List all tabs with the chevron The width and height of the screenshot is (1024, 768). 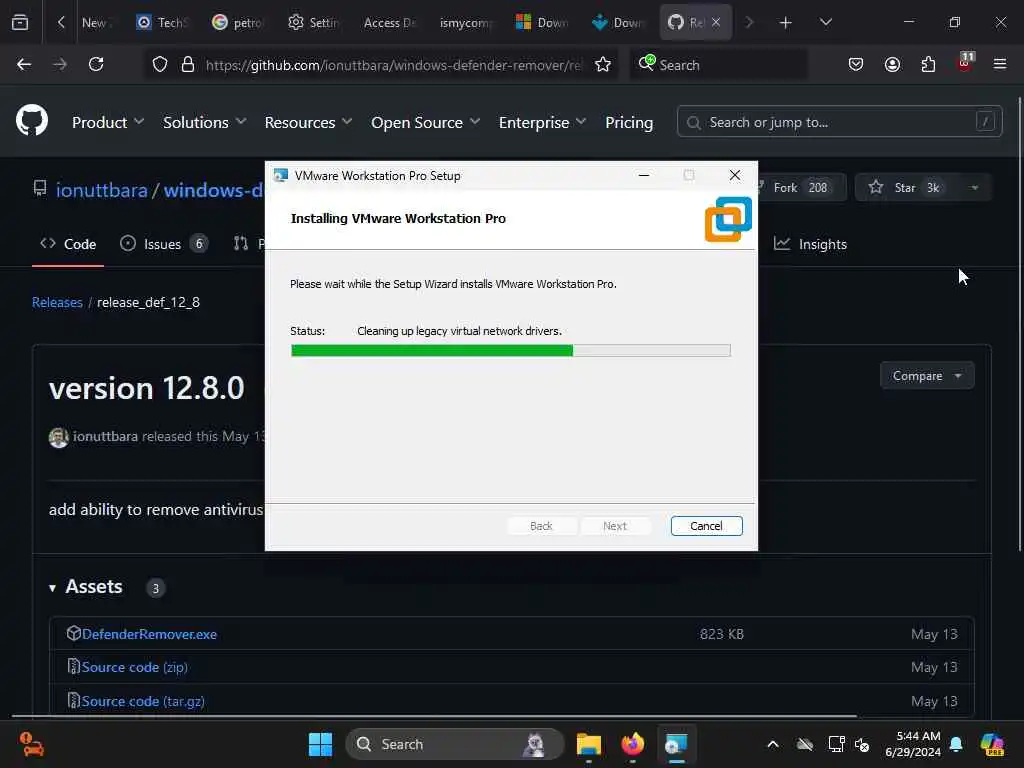pyautogui.click(x=825, y=23)
